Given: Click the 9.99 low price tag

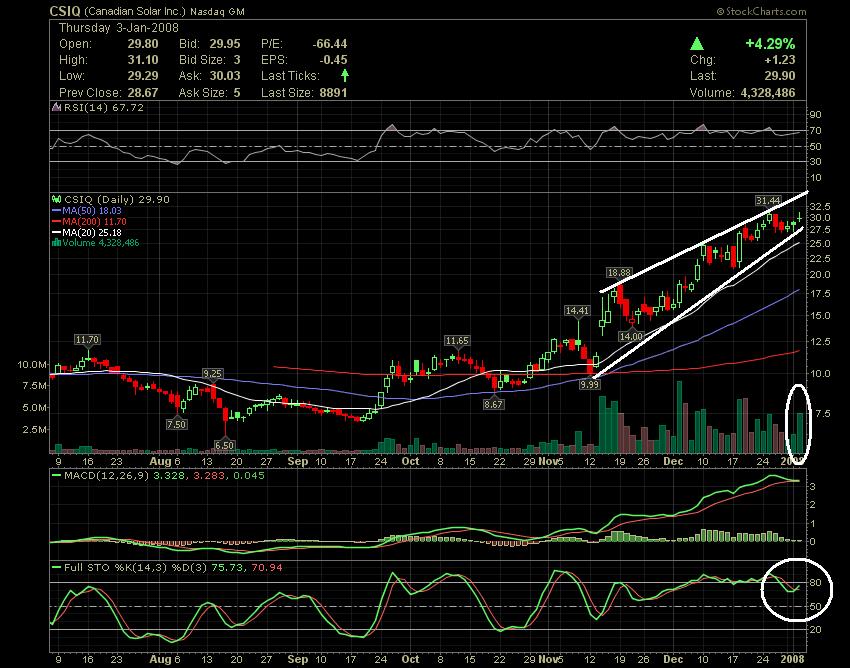Looking at the screenshot, I should (590, 384).
